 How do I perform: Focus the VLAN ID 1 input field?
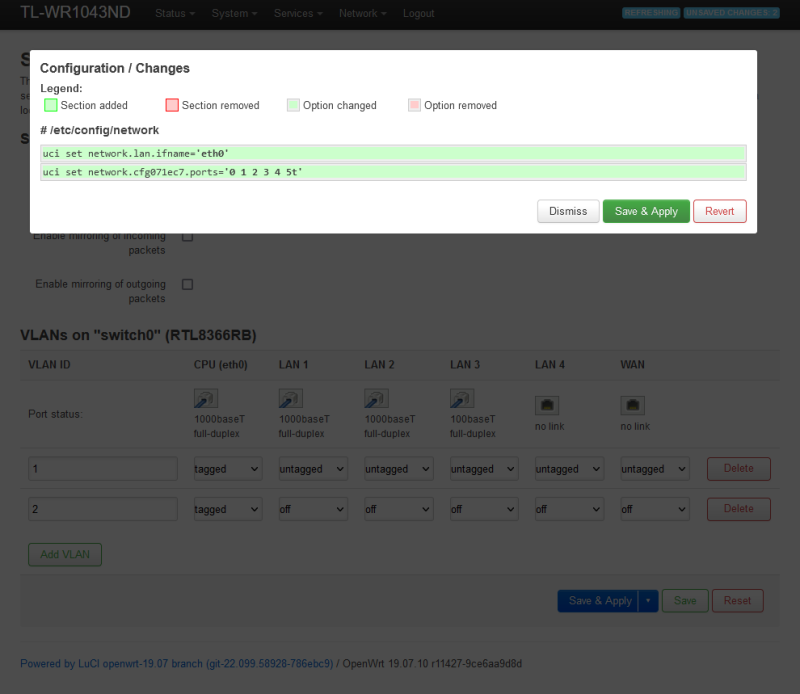(x=103, y=469)
